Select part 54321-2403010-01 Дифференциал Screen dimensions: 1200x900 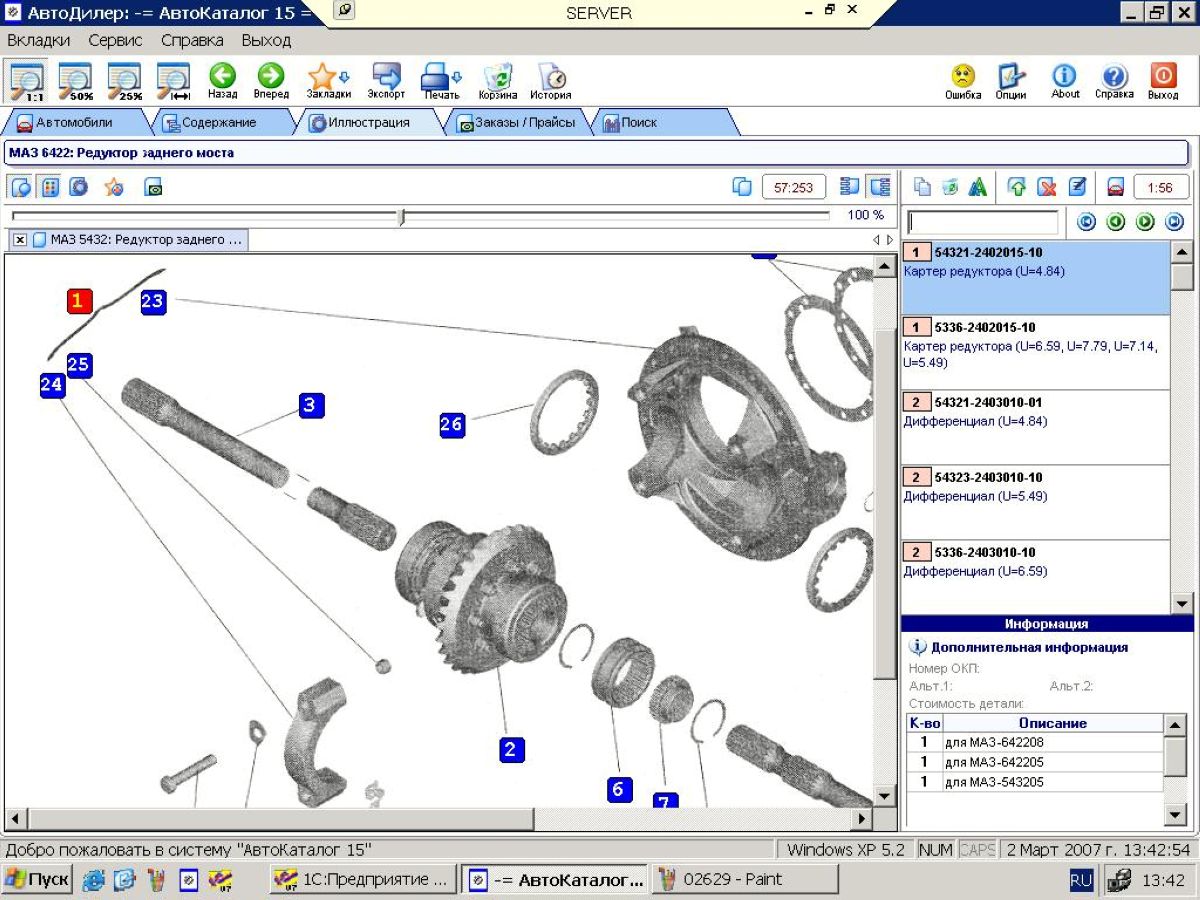(x=1035, y=428)
